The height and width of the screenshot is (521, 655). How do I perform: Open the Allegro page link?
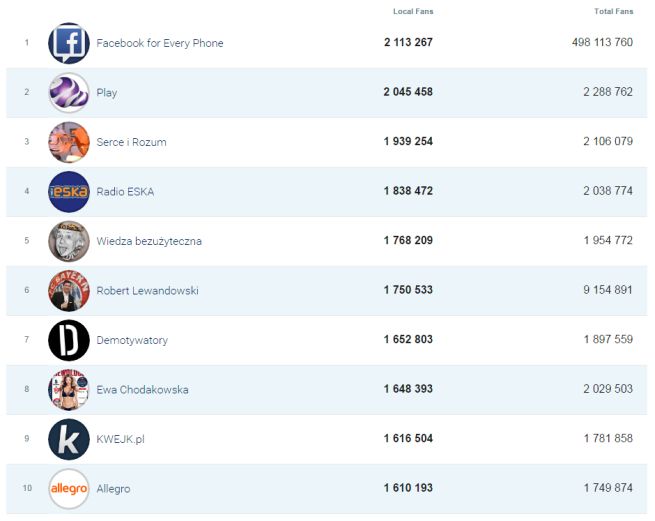113,488
